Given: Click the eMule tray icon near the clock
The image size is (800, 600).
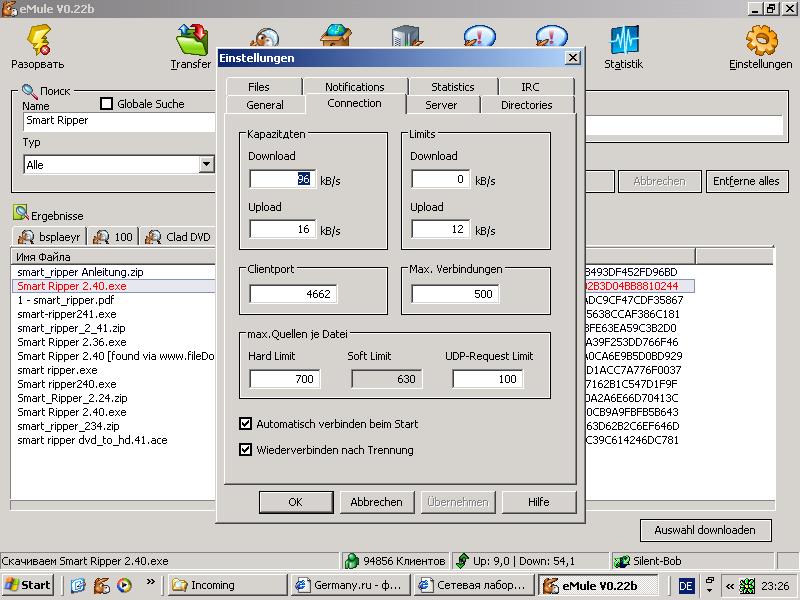Looking at the screenshot, I should pyautogui.click(x=747, y=586).
